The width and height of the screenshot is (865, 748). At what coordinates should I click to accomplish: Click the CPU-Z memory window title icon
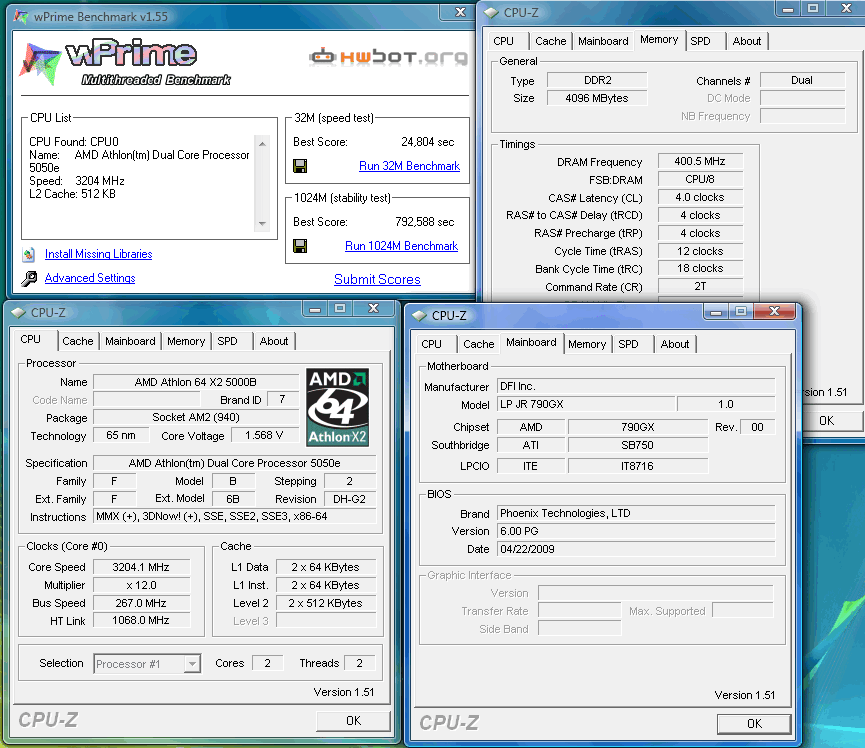tap(491, 13)
